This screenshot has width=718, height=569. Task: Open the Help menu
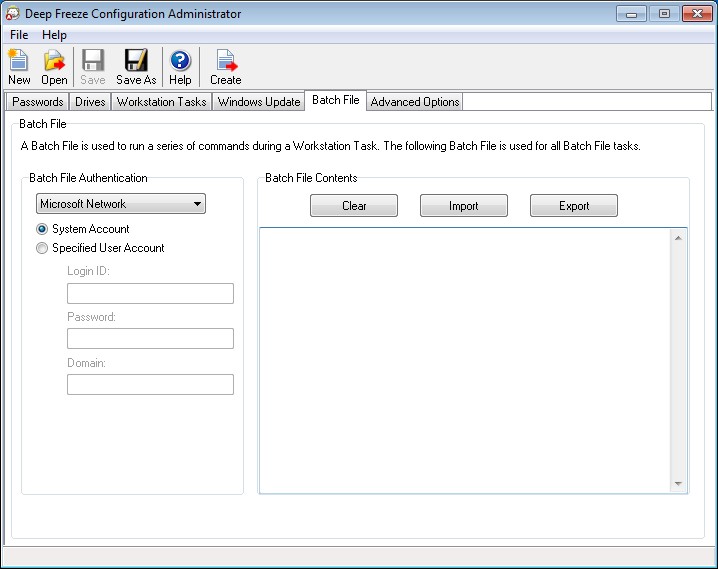54,35
